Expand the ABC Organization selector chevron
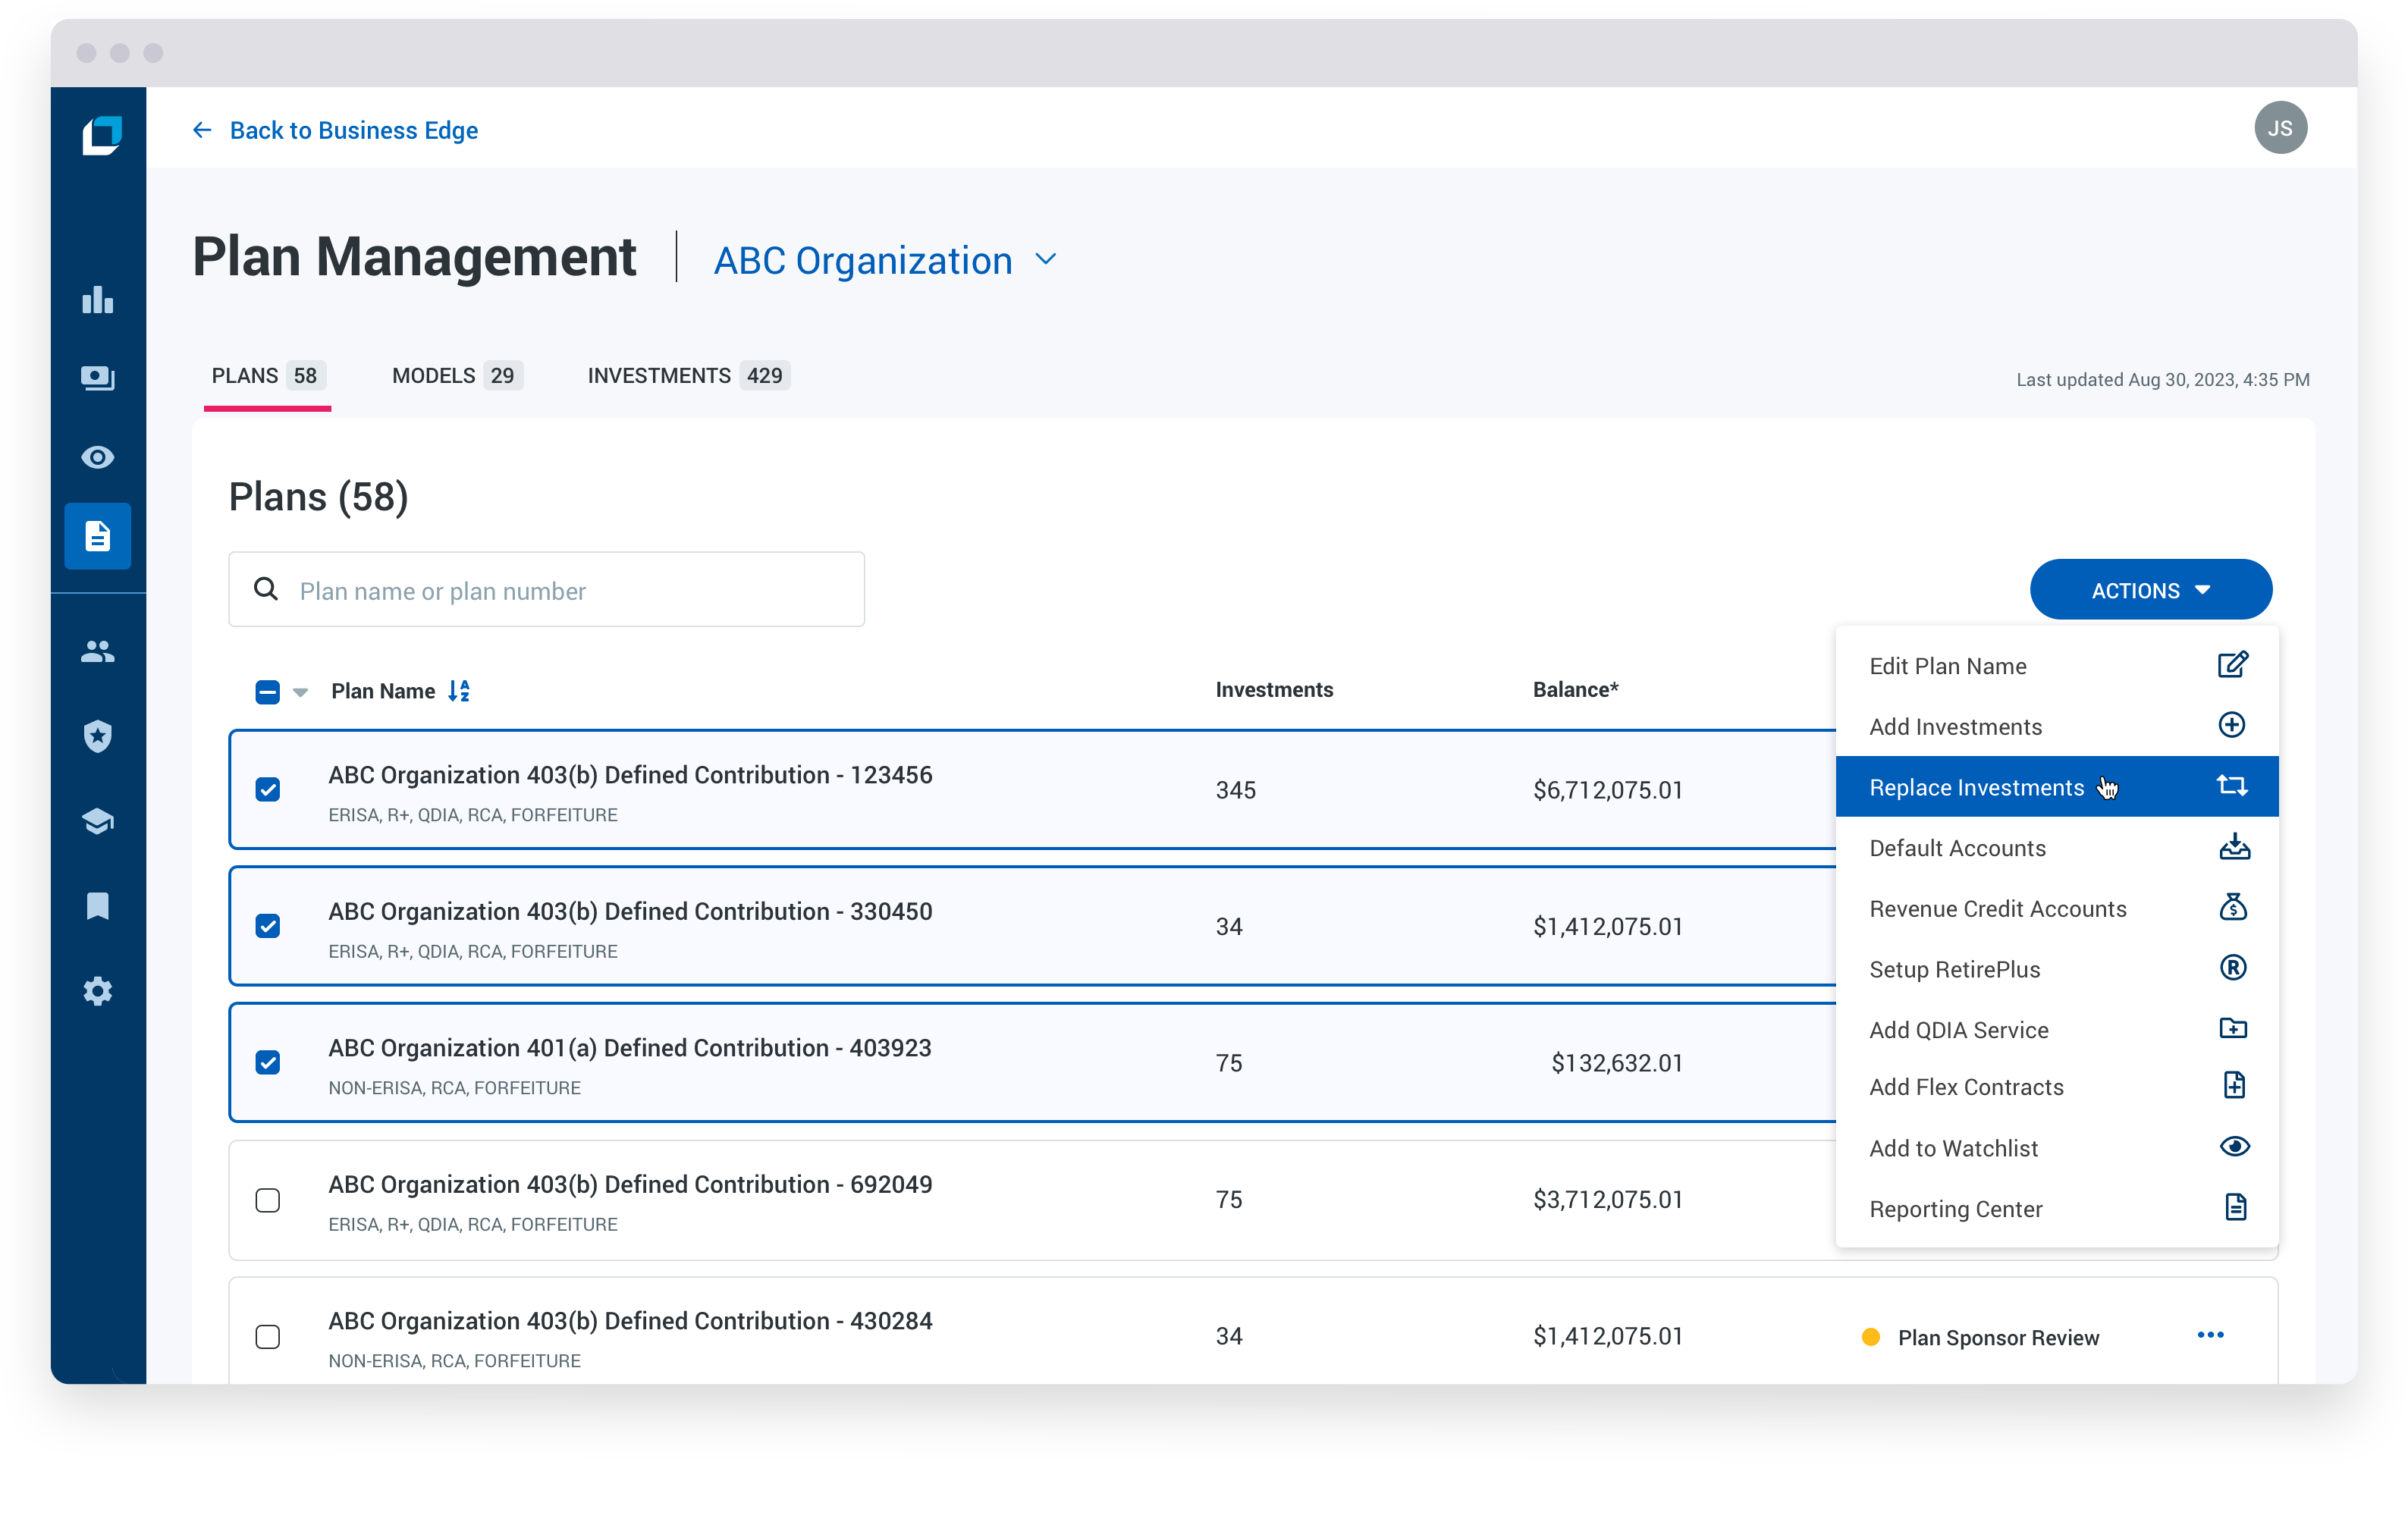 (x=1046, y=260)
